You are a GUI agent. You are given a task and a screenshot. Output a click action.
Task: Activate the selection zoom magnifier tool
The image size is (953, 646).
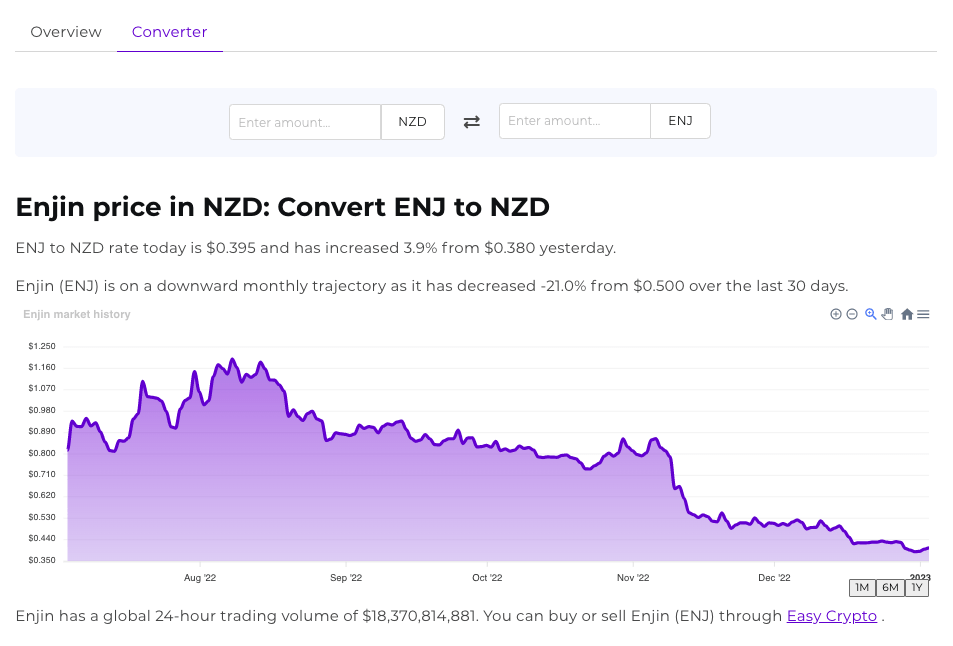871,314
